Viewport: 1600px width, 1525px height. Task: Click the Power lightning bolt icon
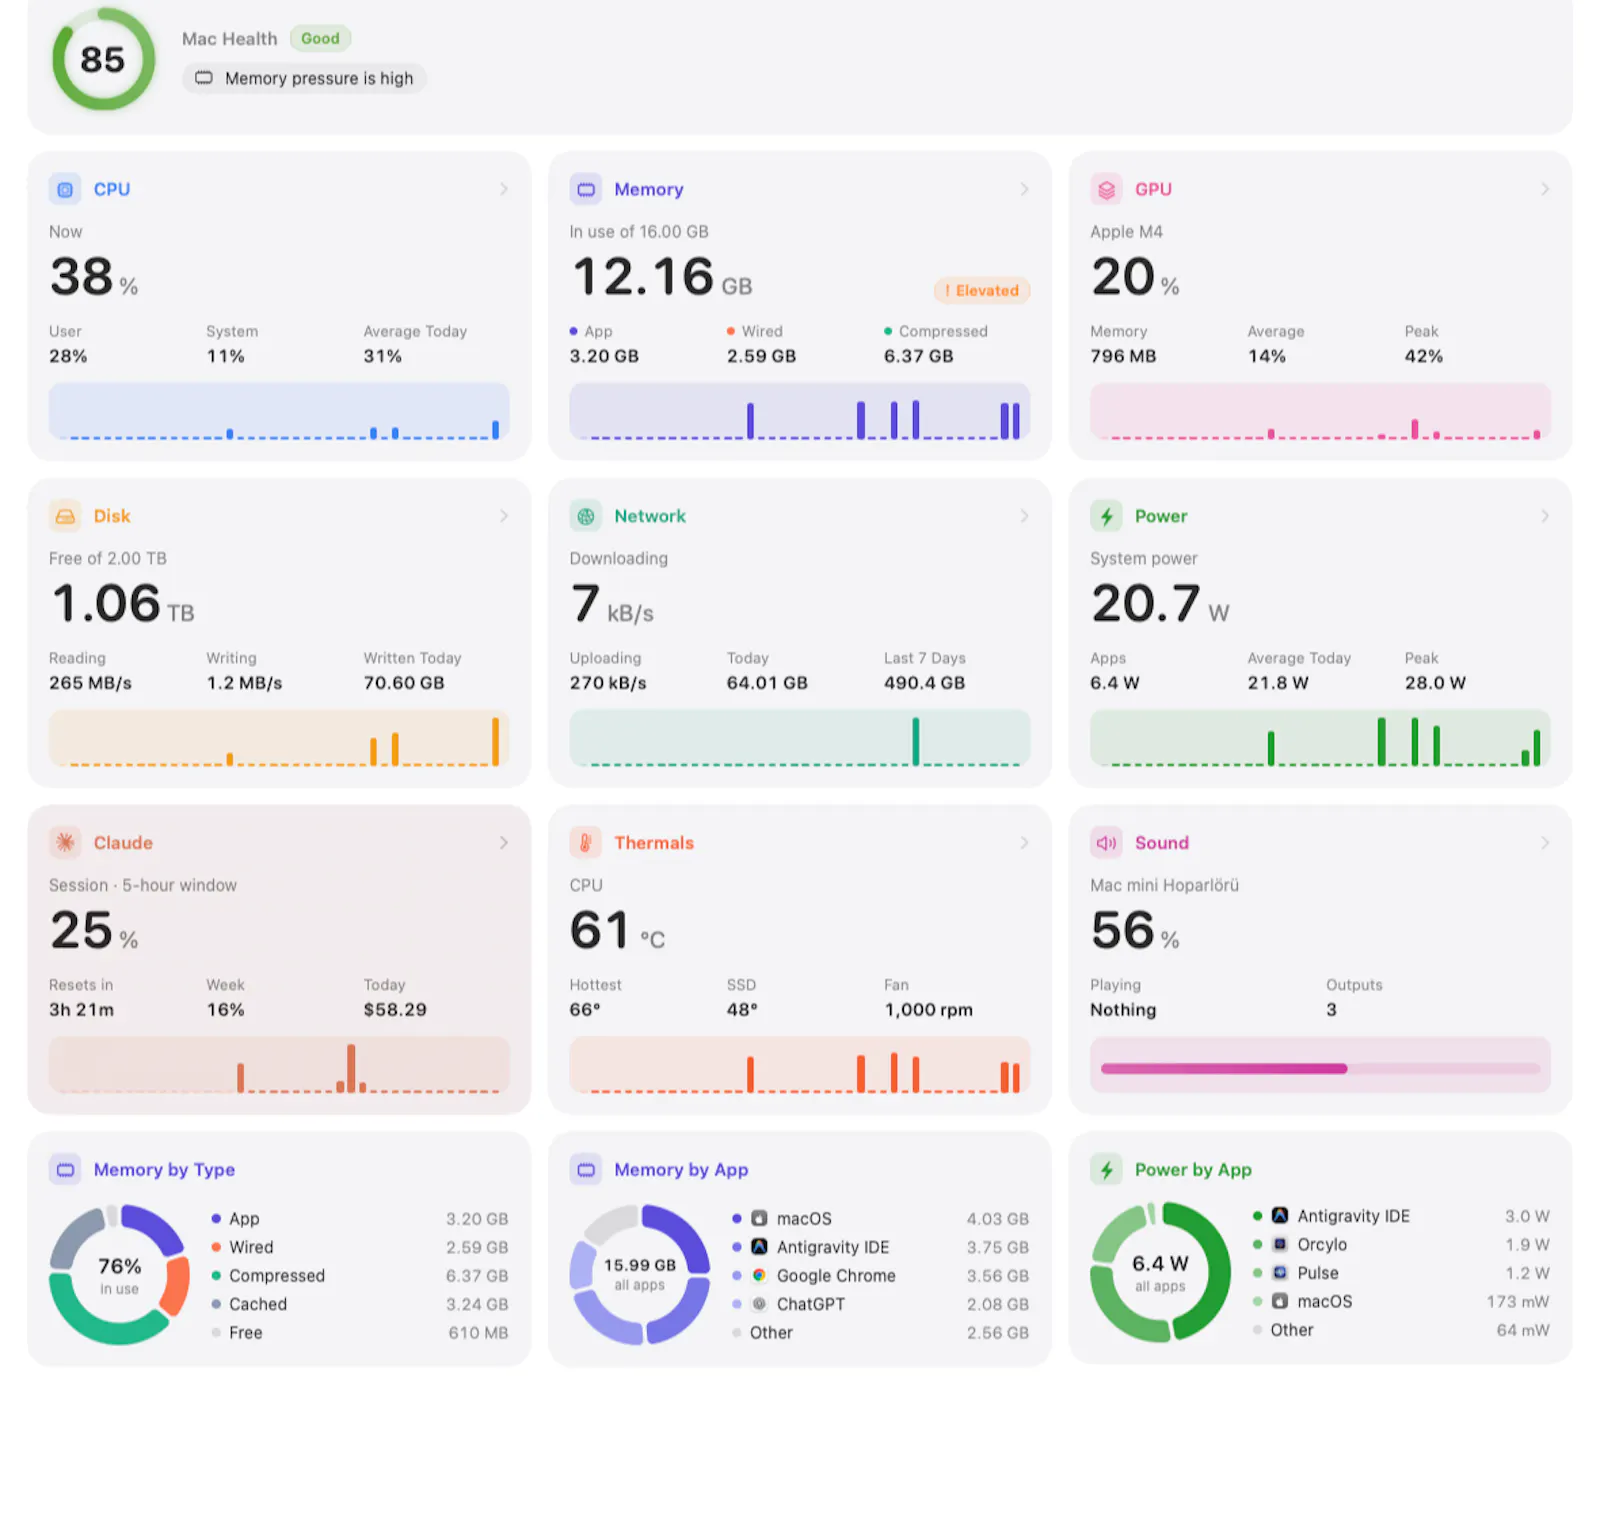click(1106, 516)
